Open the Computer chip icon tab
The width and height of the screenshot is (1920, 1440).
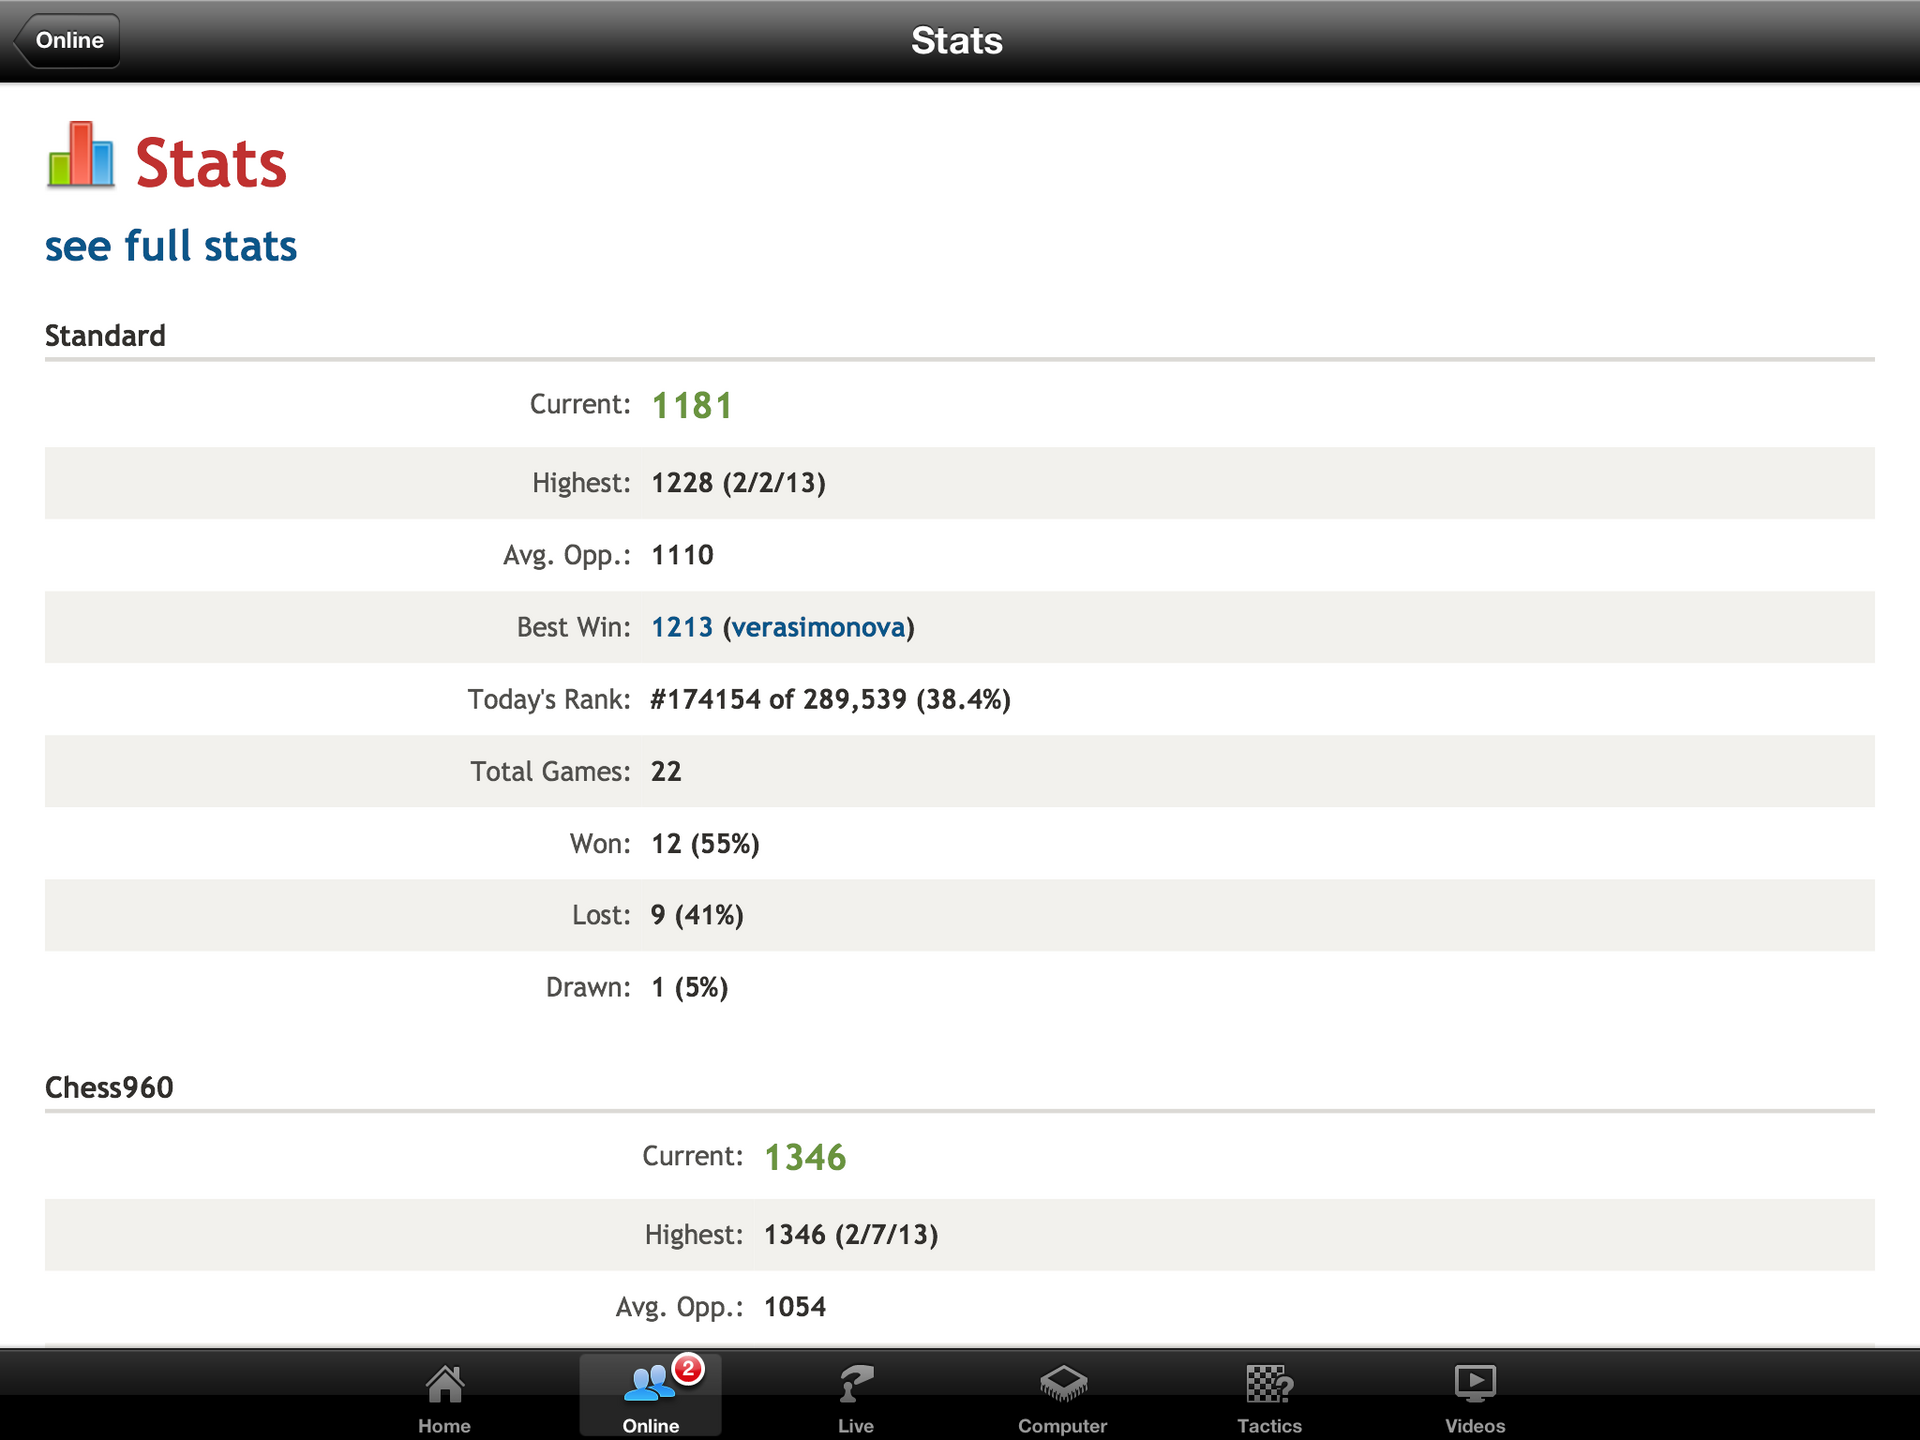pyautogui.click(x=1062, y=1385)
